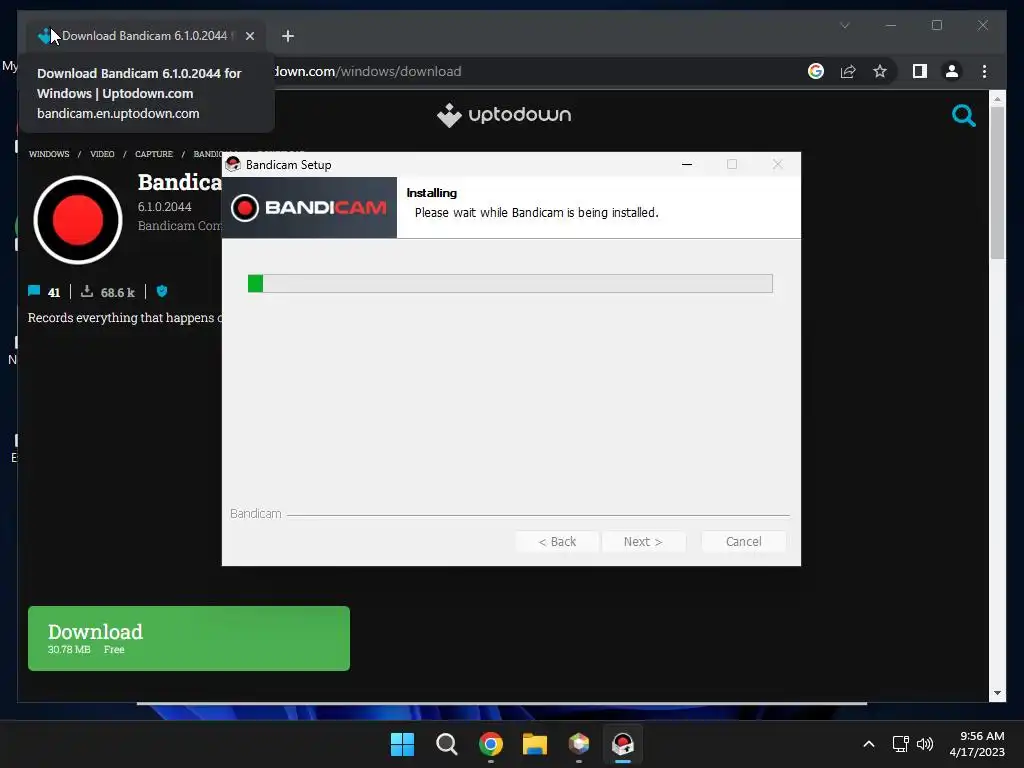
Task: Click the 'Records everything that happens' description
Action: pos(125,317)
